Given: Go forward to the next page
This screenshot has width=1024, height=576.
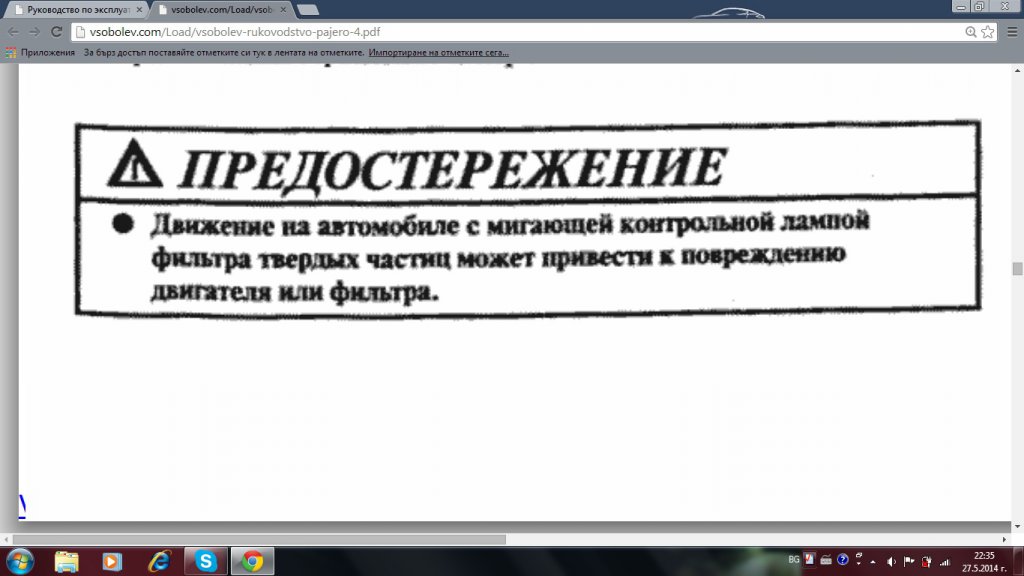Looking at the screenshot, I should click(x=35, y=32).
